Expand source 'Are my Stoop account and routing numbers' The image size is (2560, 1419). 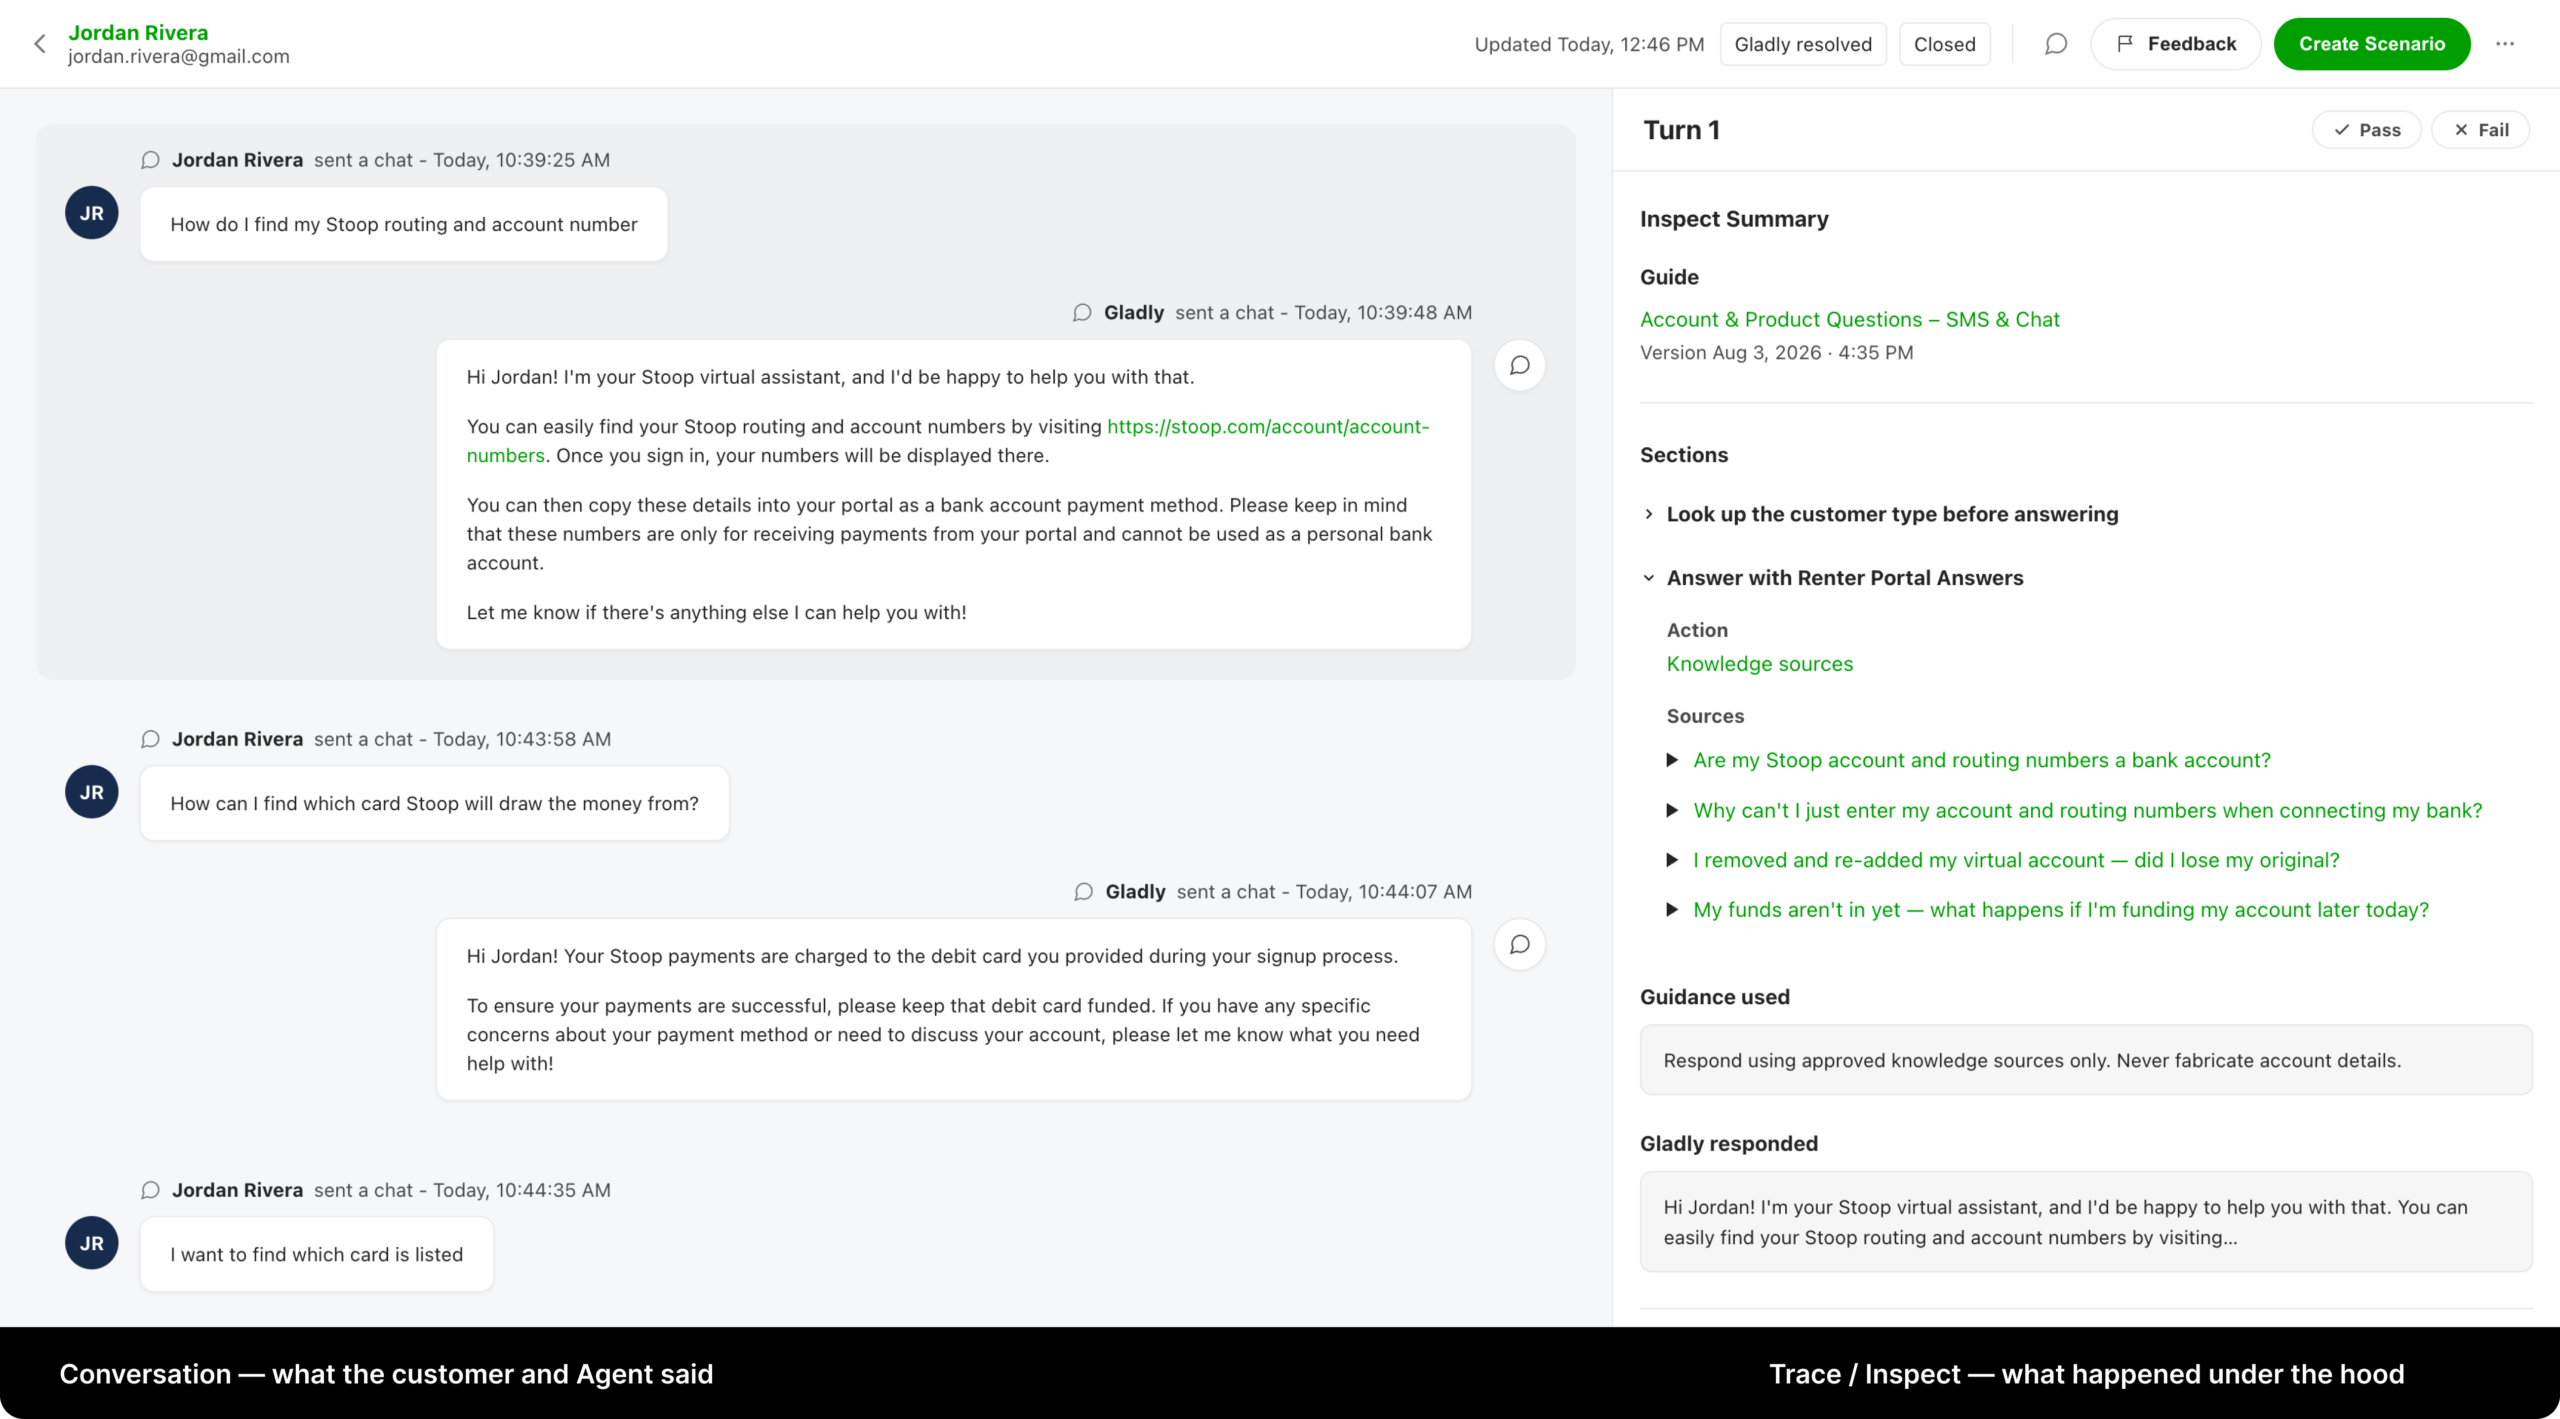point(1672,760)
